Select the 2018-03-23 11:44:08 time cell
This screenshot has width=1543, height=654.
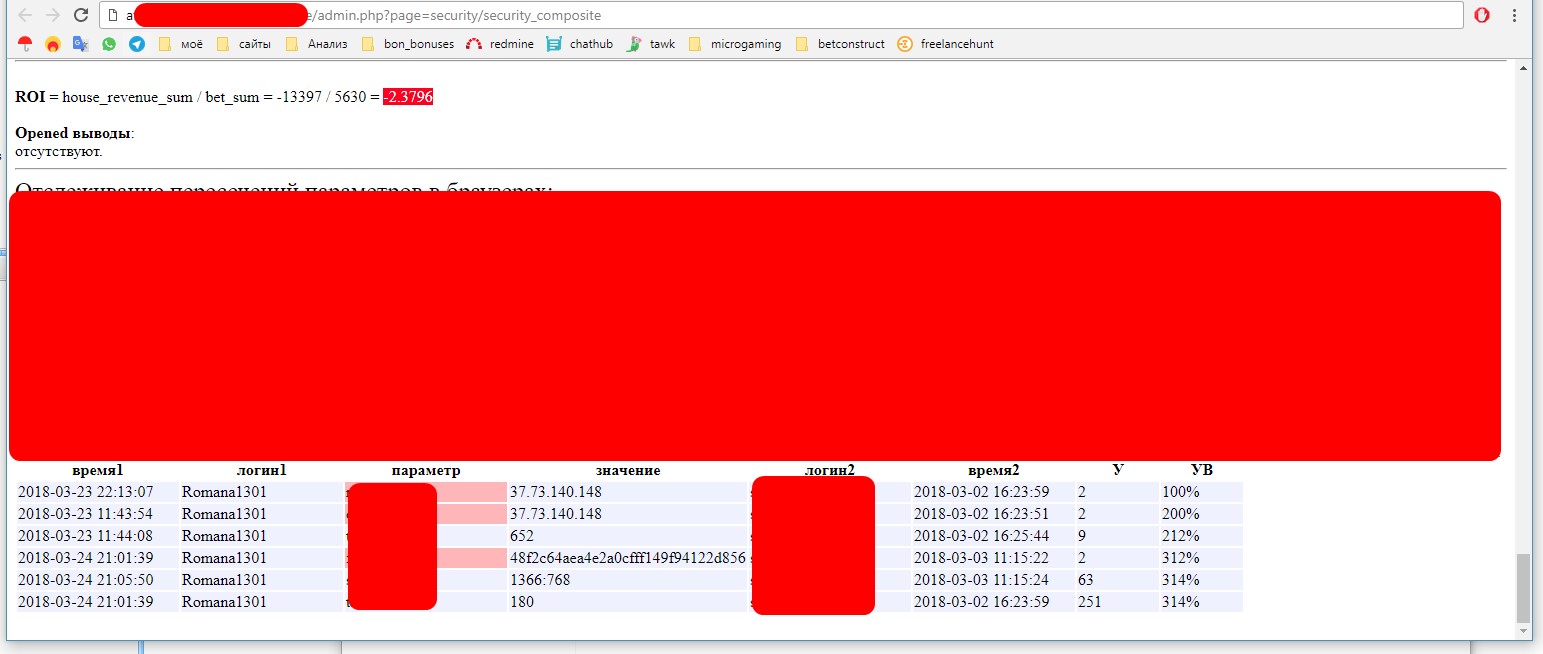click(98, 536)
